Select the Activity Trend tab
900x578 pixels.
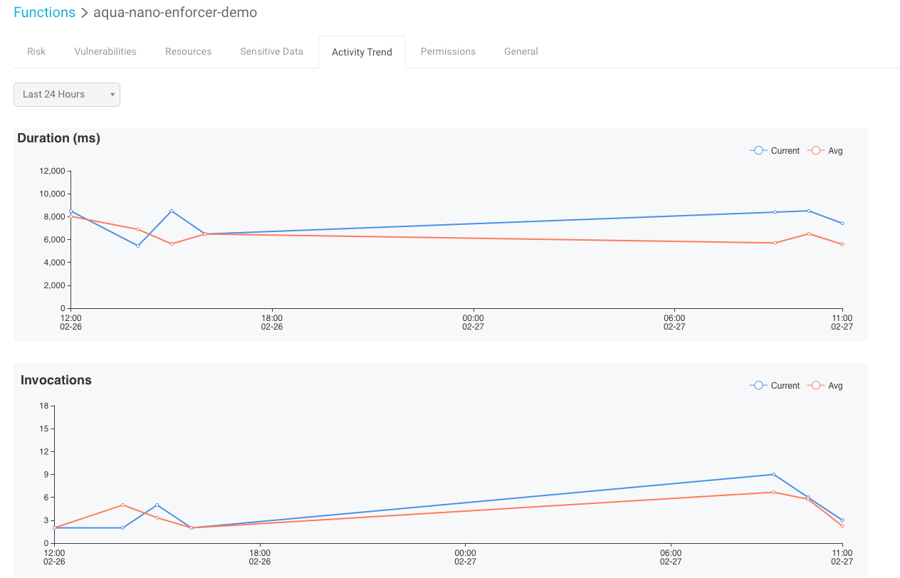[362, 52]
